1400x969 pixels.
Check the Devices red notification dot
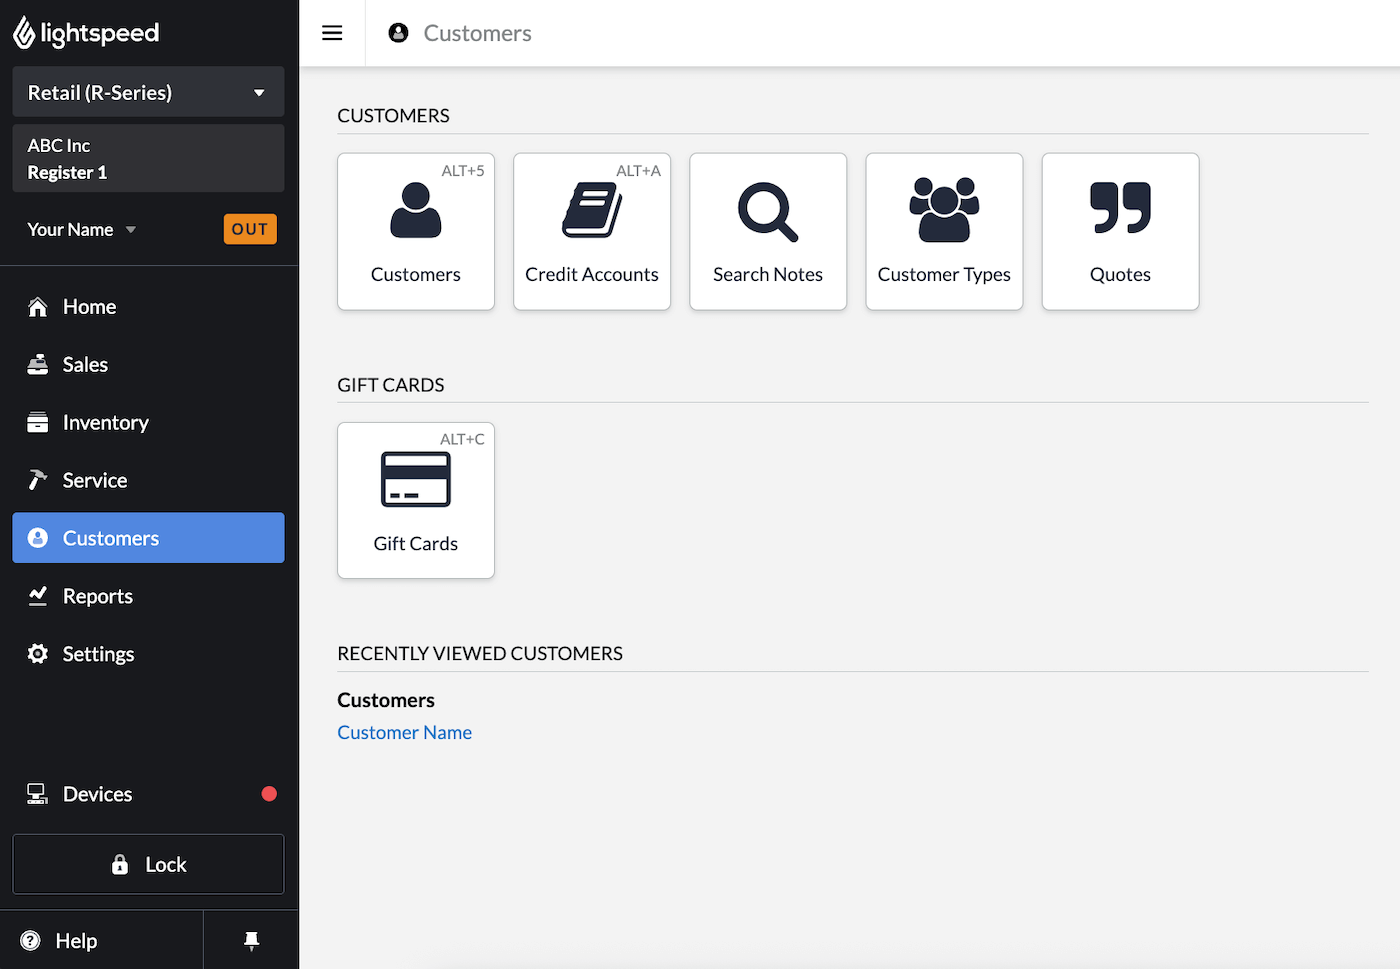tap(268, 793)
